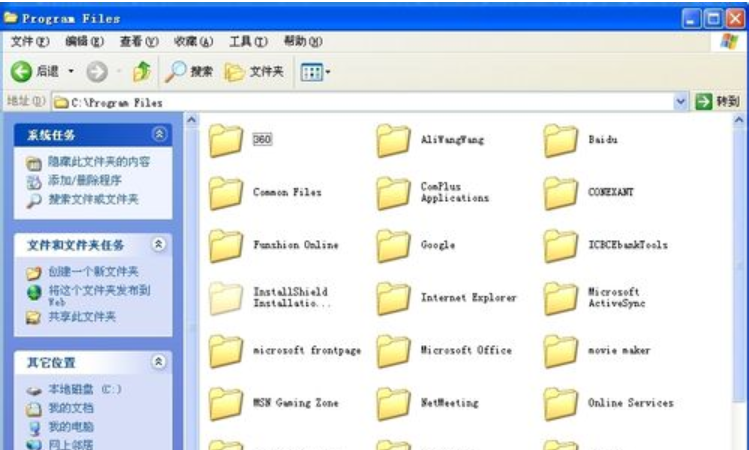Viewport: 749px width, 450px height.
Task: Click the Back arrow toolbar icon
Action: point(23,72)
